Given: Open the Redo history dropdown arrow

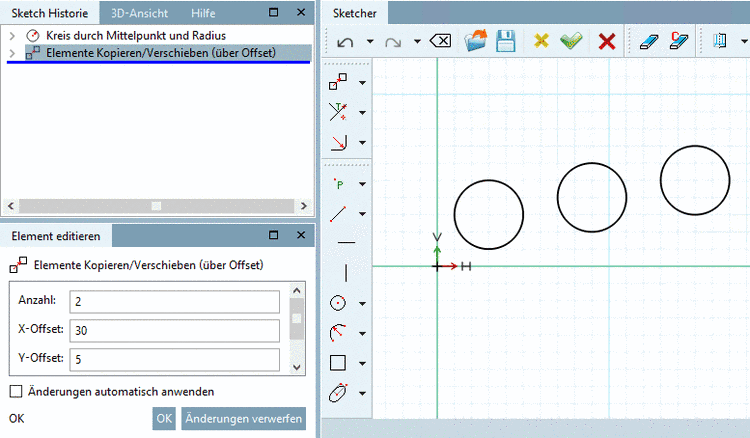Looking at the screenshot, I should pos(417,42).
